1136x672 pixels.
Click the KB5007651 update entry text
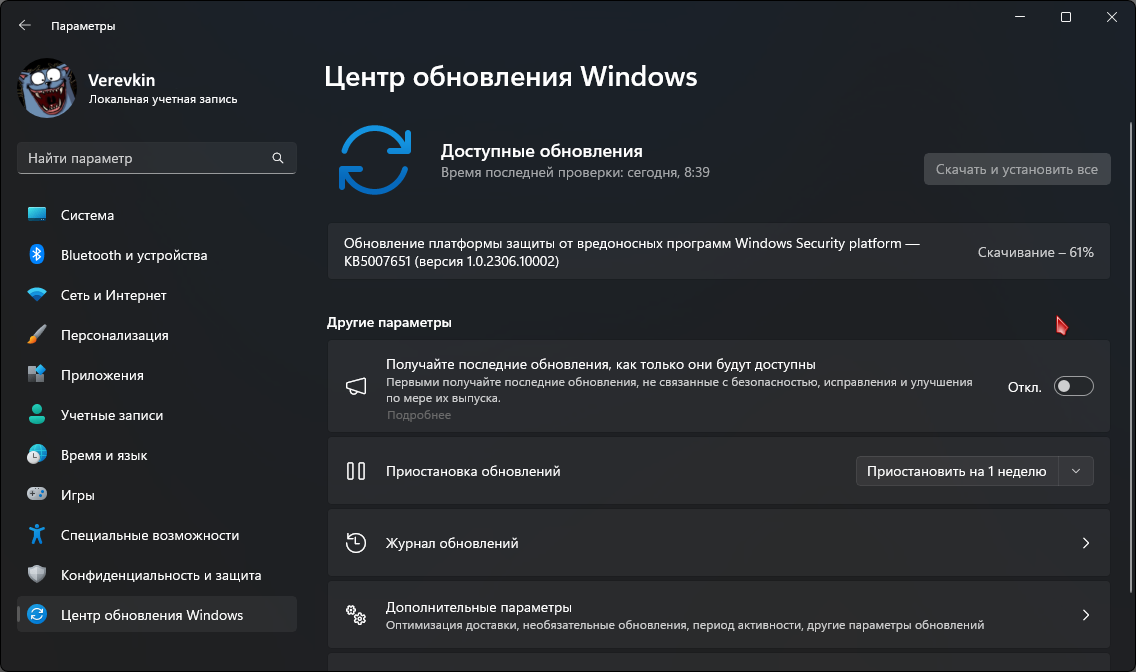pyautogui.click(x=631, y=252)
